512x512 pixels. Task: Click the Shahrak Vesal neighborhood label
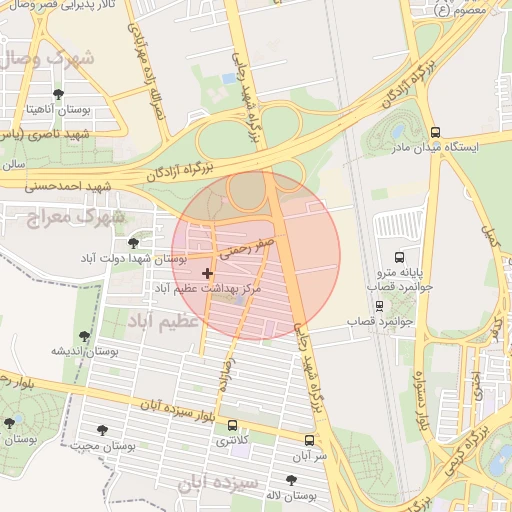pos(47,59)
